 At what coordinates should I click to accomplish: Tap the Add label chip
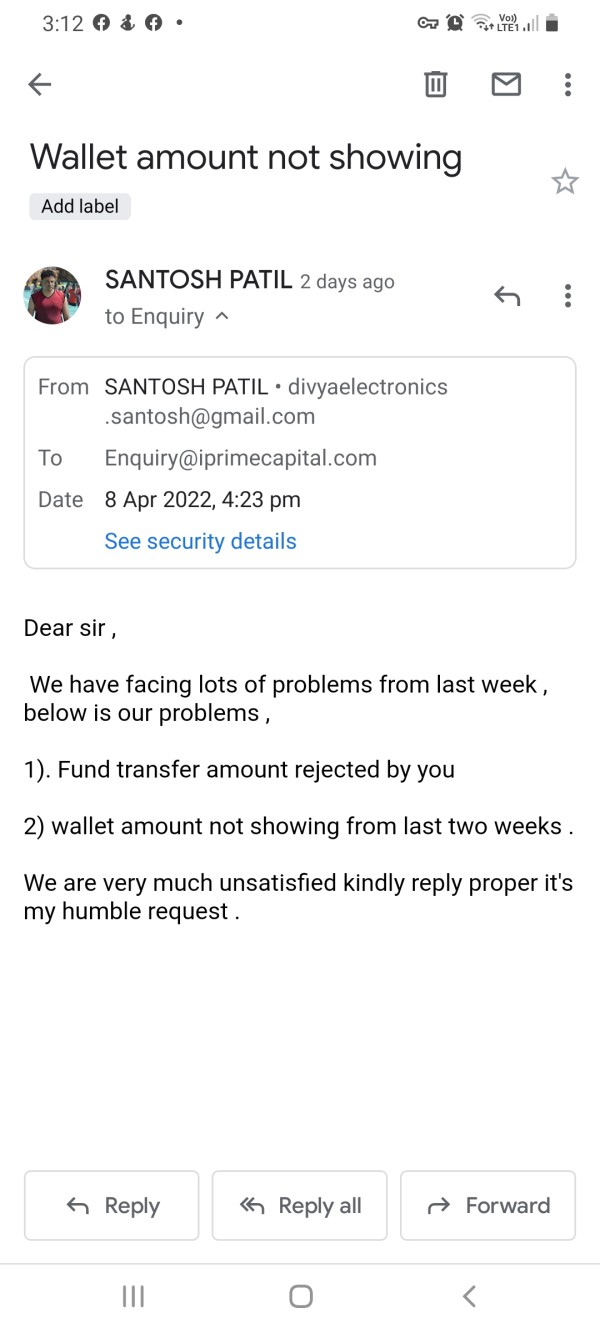(80, 207)
